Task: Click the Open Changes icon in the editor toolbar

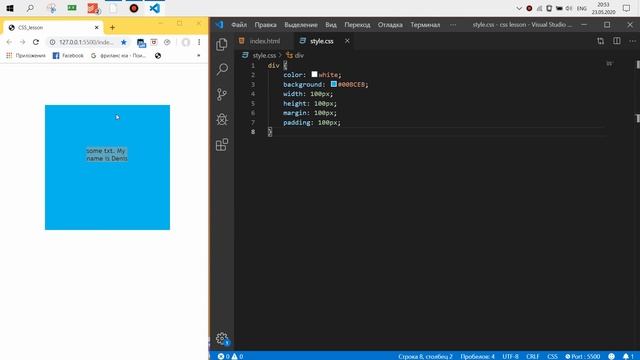Action: coord(600,41)
